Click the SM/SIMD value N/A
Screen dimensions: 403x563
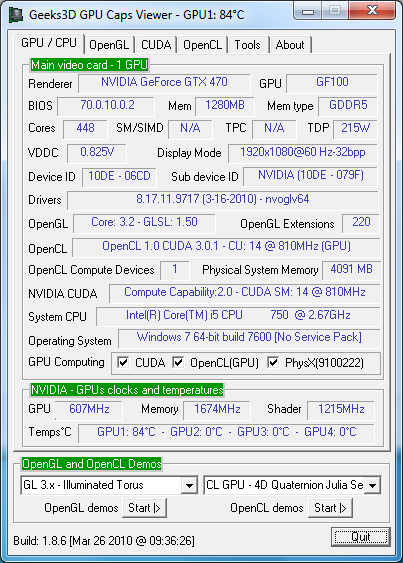[190, 129]
